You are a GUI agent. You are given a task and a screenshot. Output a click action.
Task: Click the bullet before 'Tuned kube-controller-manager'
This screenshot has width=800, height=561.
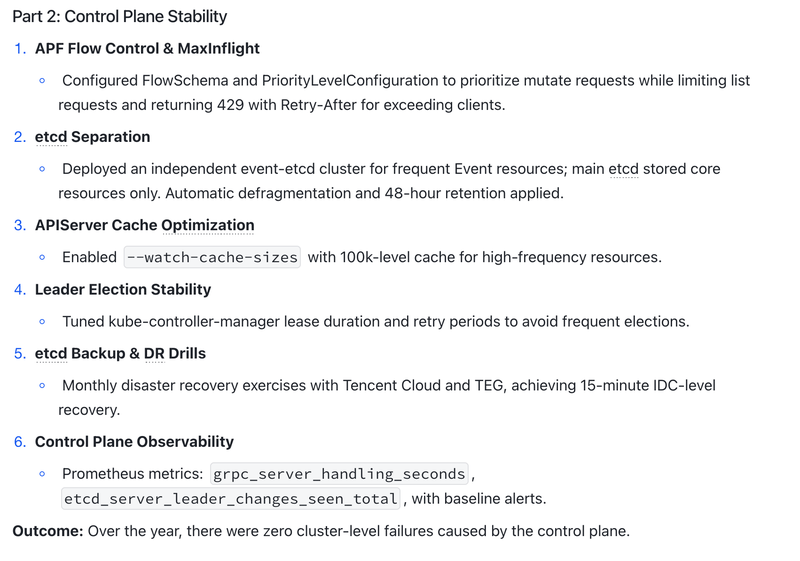point(42,321)
